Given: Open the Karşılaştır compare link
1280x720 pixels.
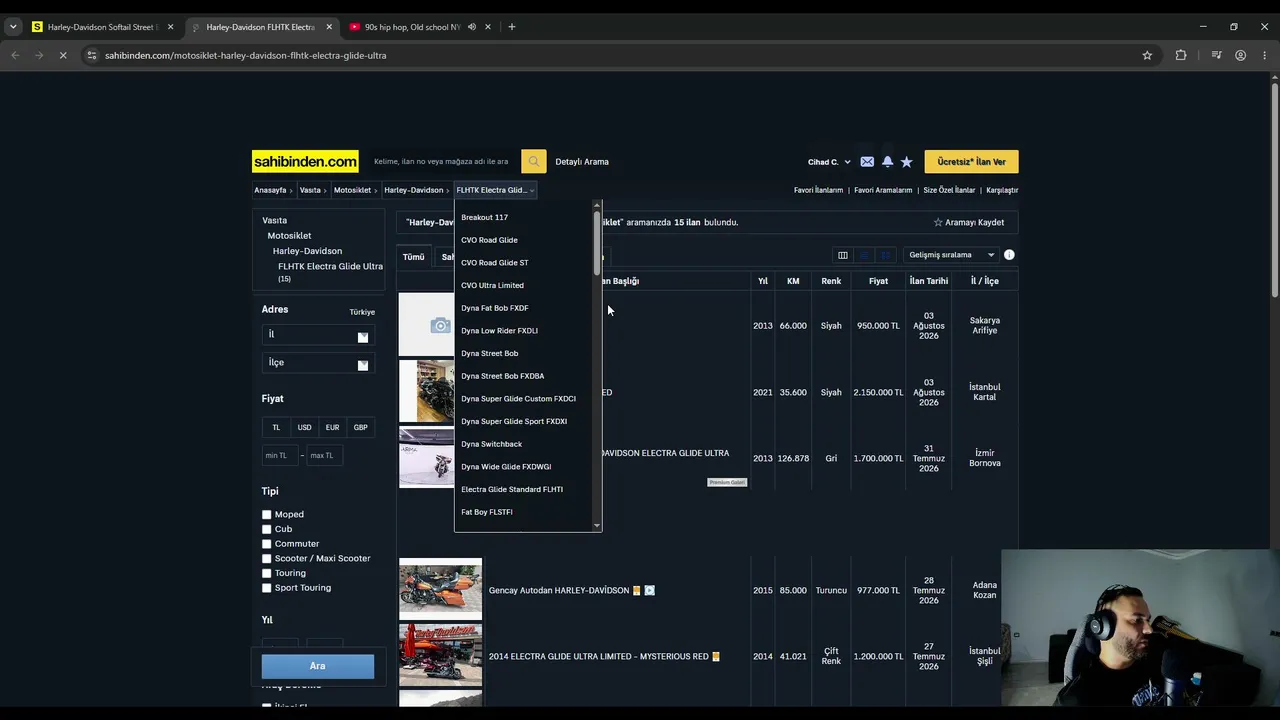Looking at the screenshot, I should (x=1002, y=190).
